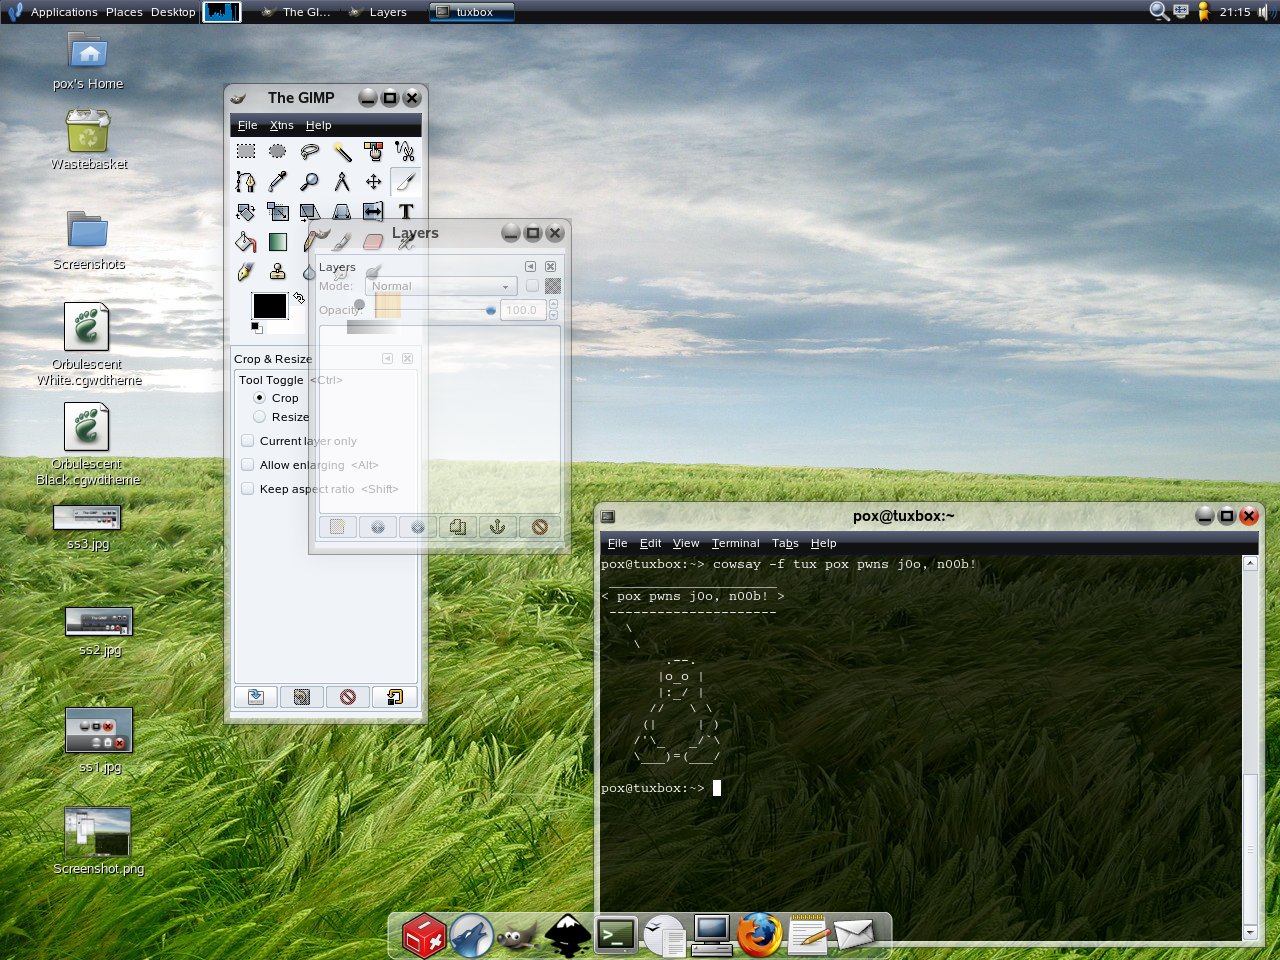
Task: Toggle Keep transparency checkbox in Layers window
Action: pyautogui.click(x=532, y=286)
